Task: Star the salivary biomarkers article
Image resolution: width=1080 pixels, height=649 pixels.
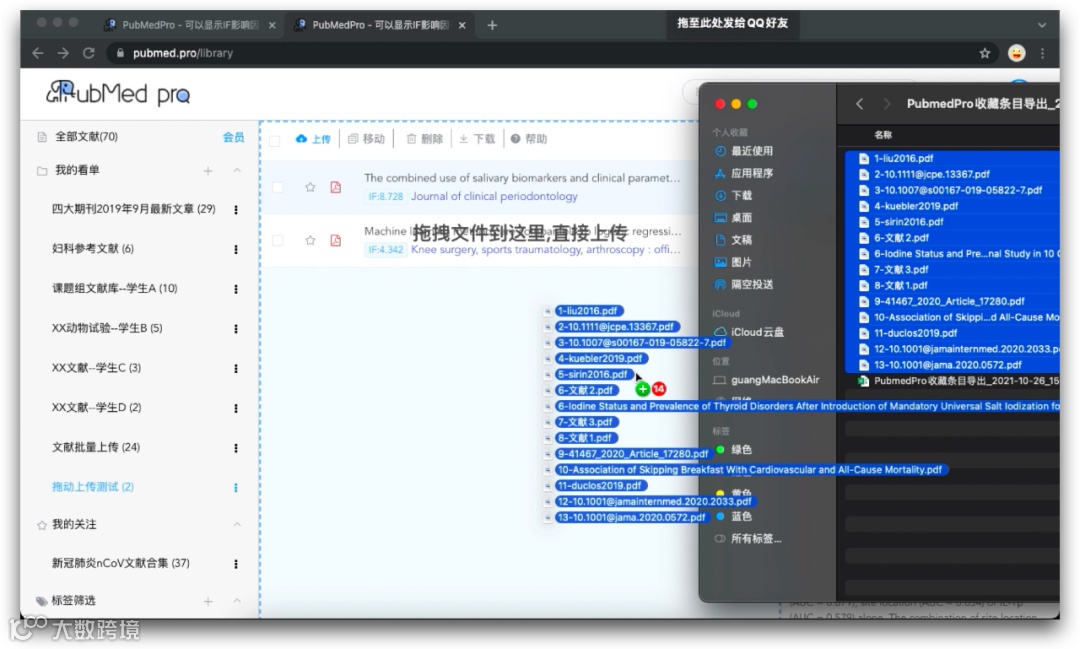Action: (x=310, y=187)
